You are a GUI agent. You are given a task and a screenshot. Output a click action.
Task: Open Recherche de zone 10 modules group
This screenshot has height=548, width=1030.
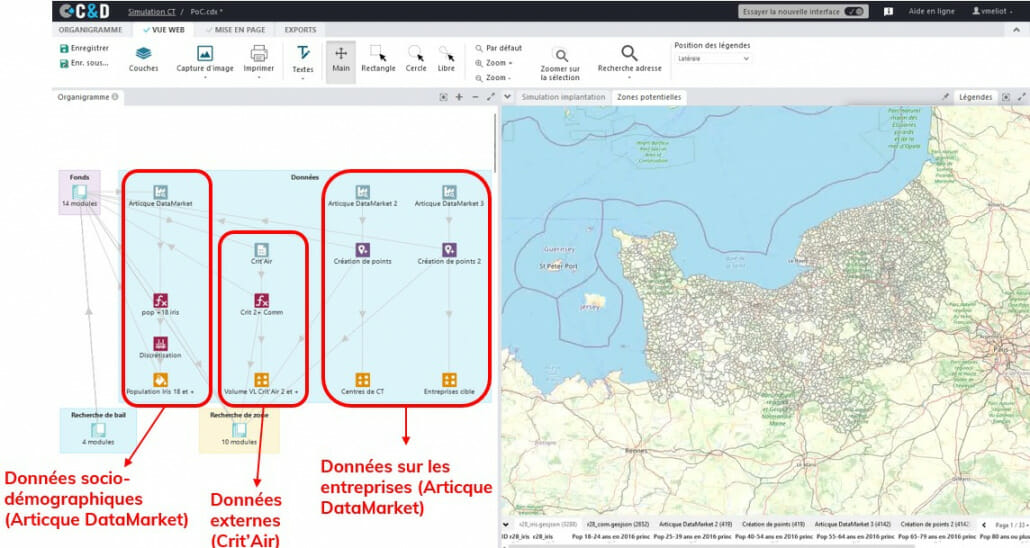point(239,430)
